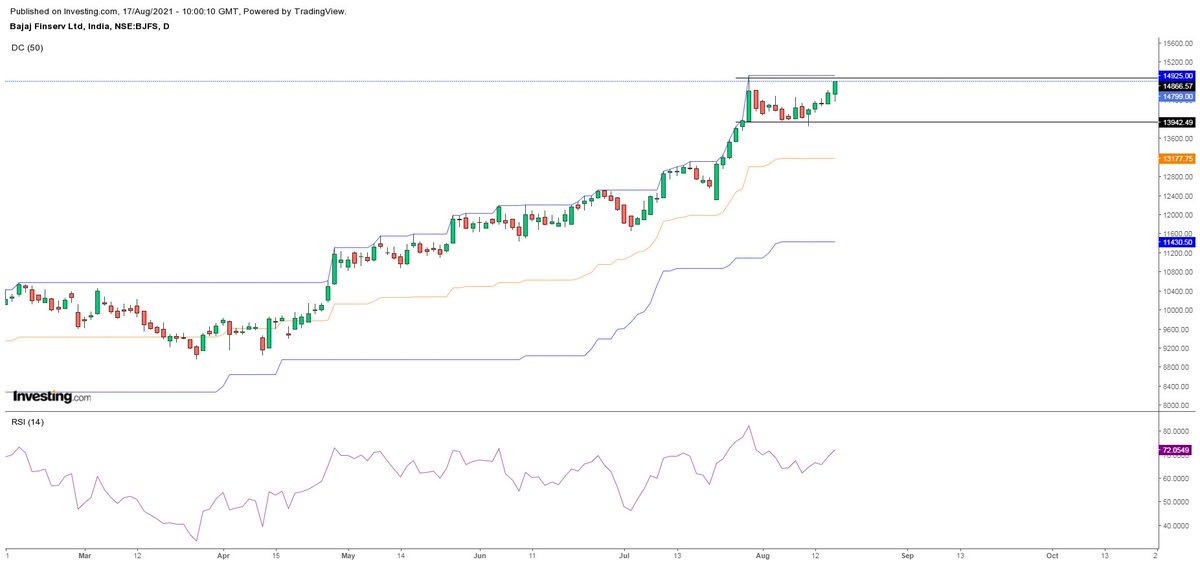Click the orange 13177.75 price tag
The width and height of the screenshot is (1200, 564).
tap(1175, 158)
